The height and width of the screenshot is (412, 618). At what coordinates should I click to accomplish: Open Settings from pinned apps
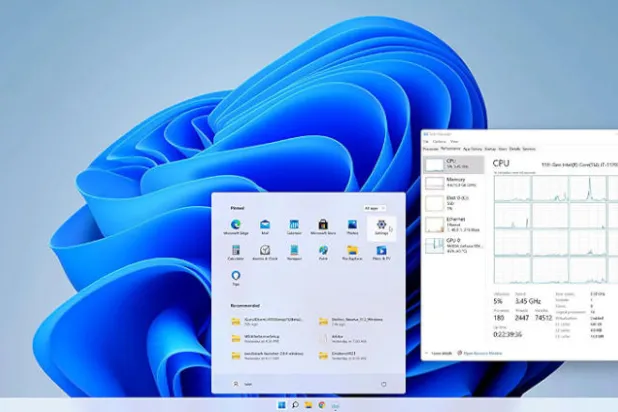pyautogui.click(x=381, y=226)
